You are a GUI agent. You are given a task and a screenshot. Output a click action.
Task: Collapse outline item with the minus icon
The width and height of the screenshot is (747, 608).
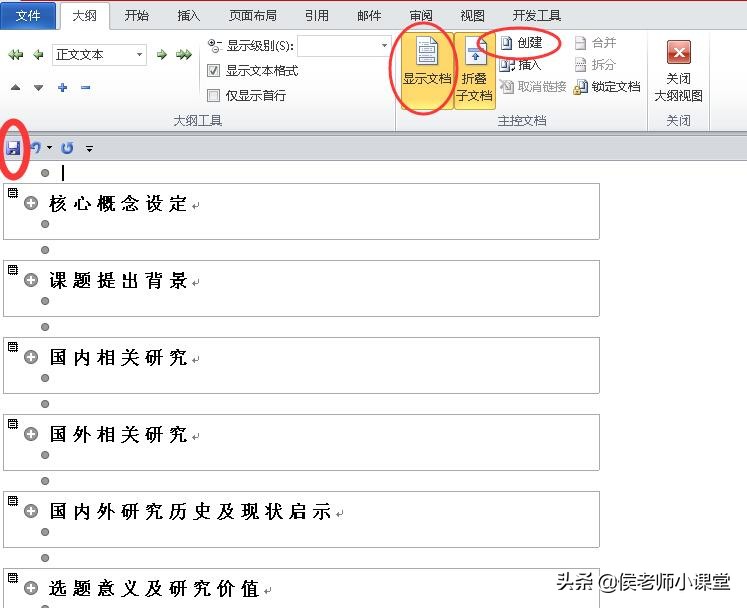86,88
